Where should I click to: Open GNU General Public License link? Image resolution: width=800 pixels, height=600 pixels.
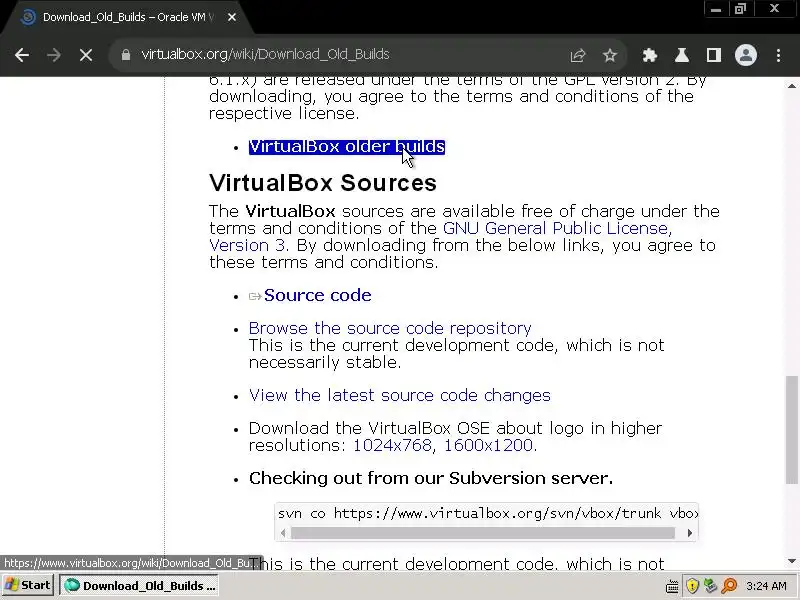pyautogui.click(x=557, y=228)
